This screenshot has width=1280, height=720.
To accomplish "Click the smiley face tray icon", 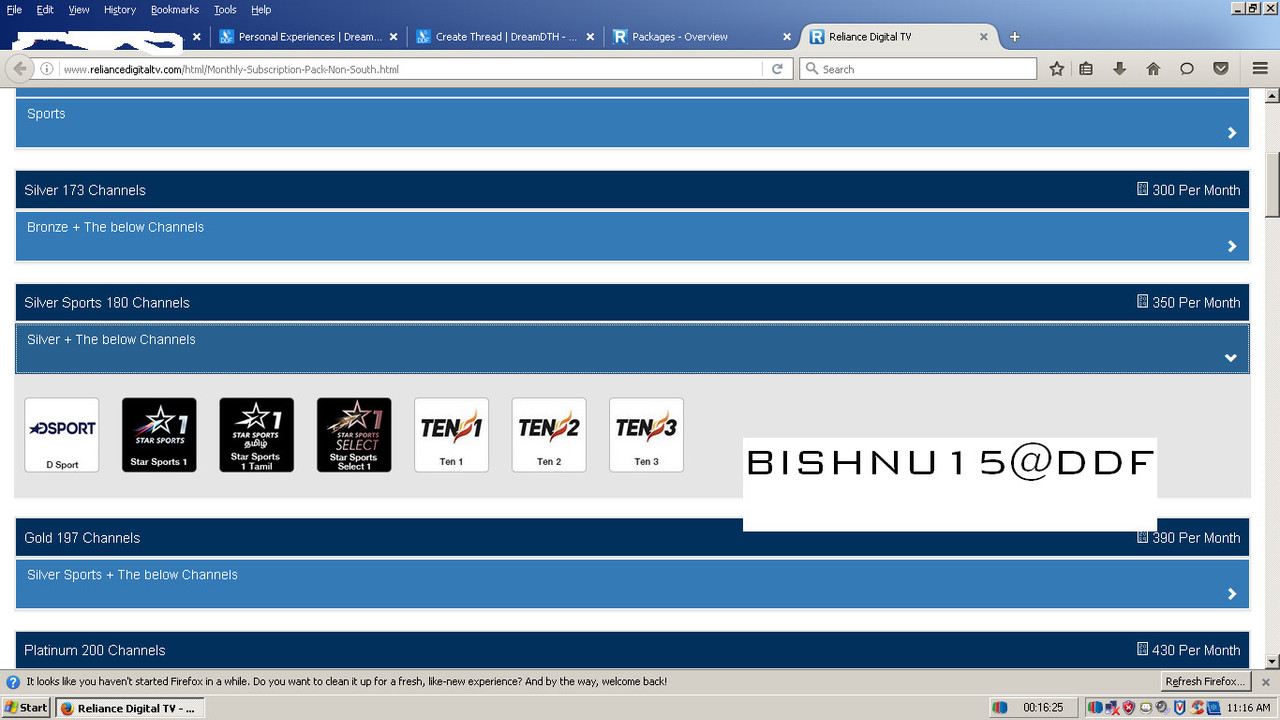I will pos(1146,707).
